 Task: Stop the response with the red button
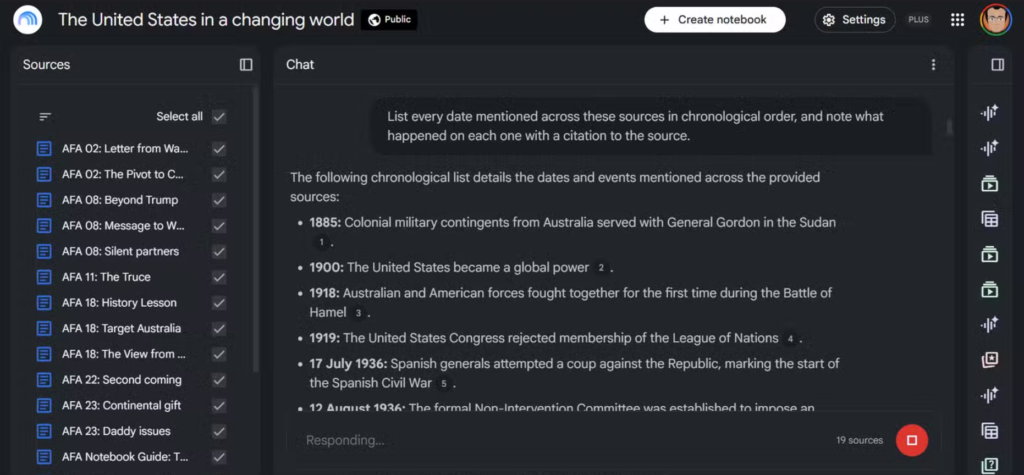(912, 440)
